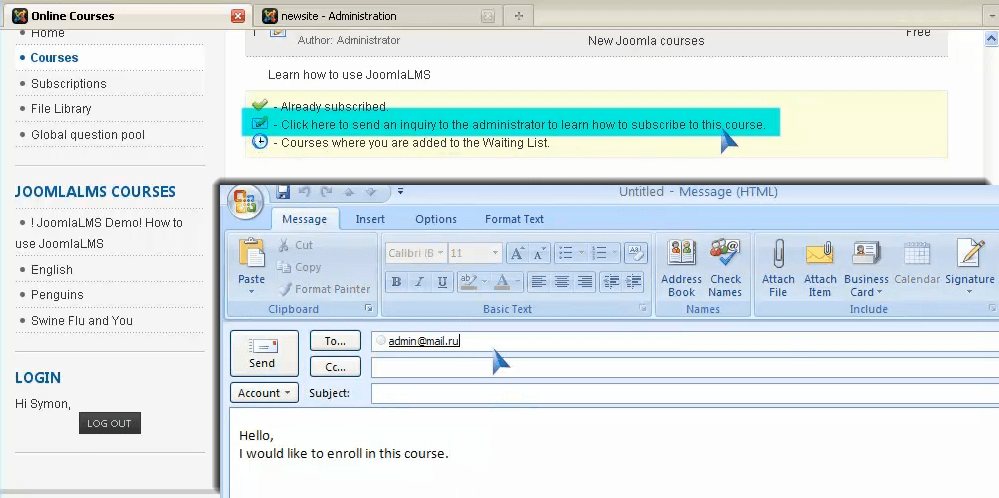Viewport: 999px width, 498px height.
Task: Switch to the Insert ribbon tab
Action: [x=370, y=219]
